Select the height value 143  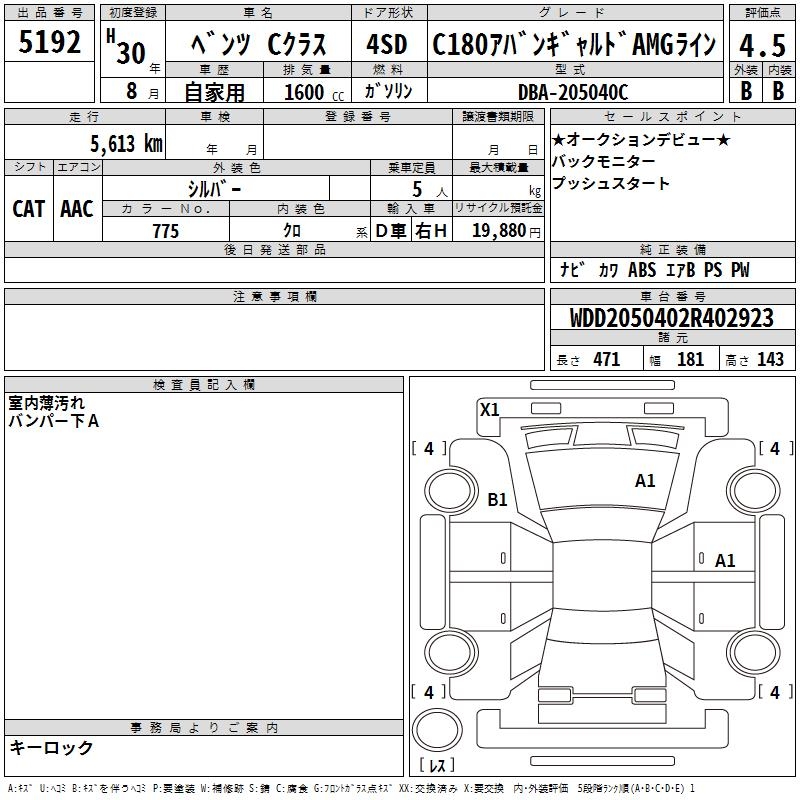click(x=770, y=359)
